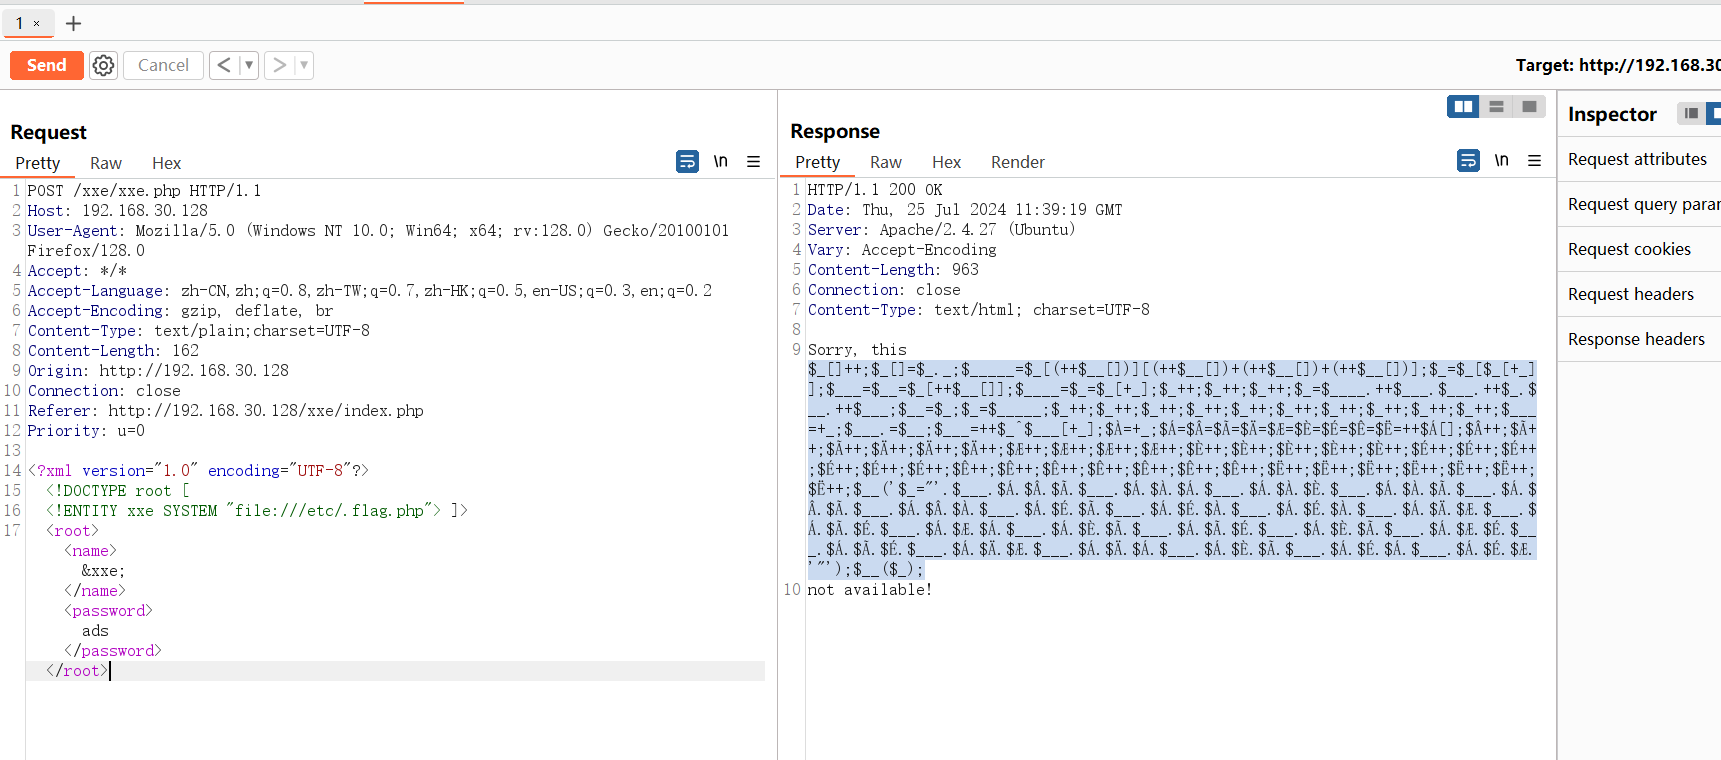
Task: Expand Request attributes in Inspector
Action: 1639,159
